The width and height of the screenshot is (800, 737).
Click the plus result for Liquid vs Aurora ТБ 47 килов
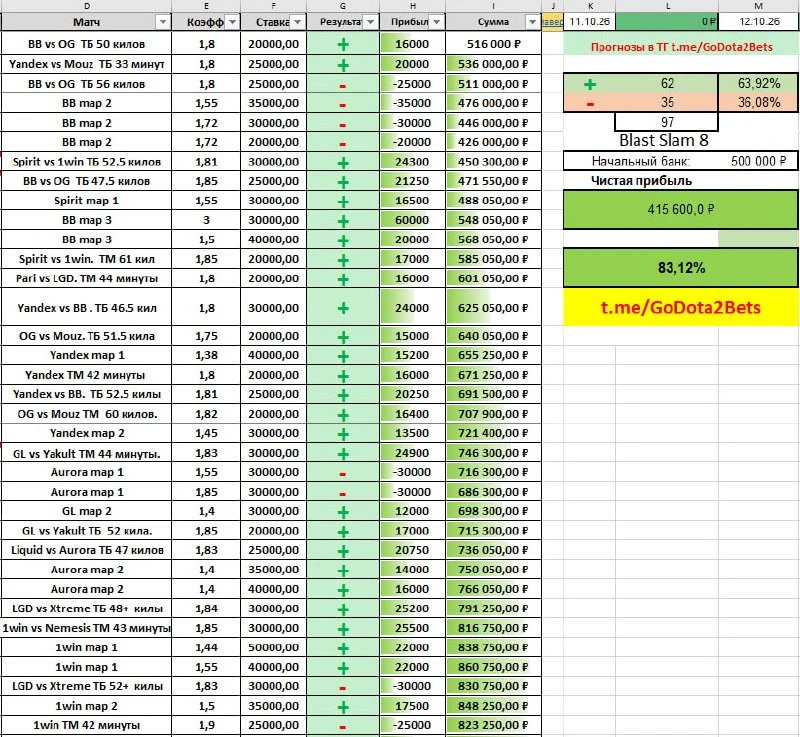click(343, 551)
